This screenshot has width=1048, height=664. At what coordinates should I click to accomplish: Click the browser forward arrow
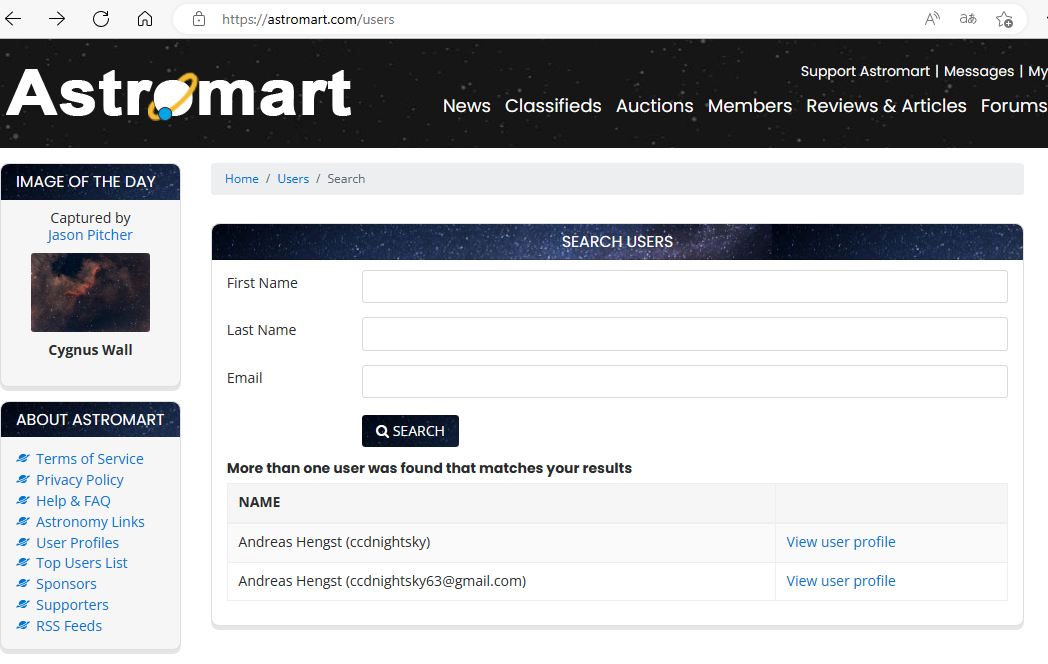(57, 19)
